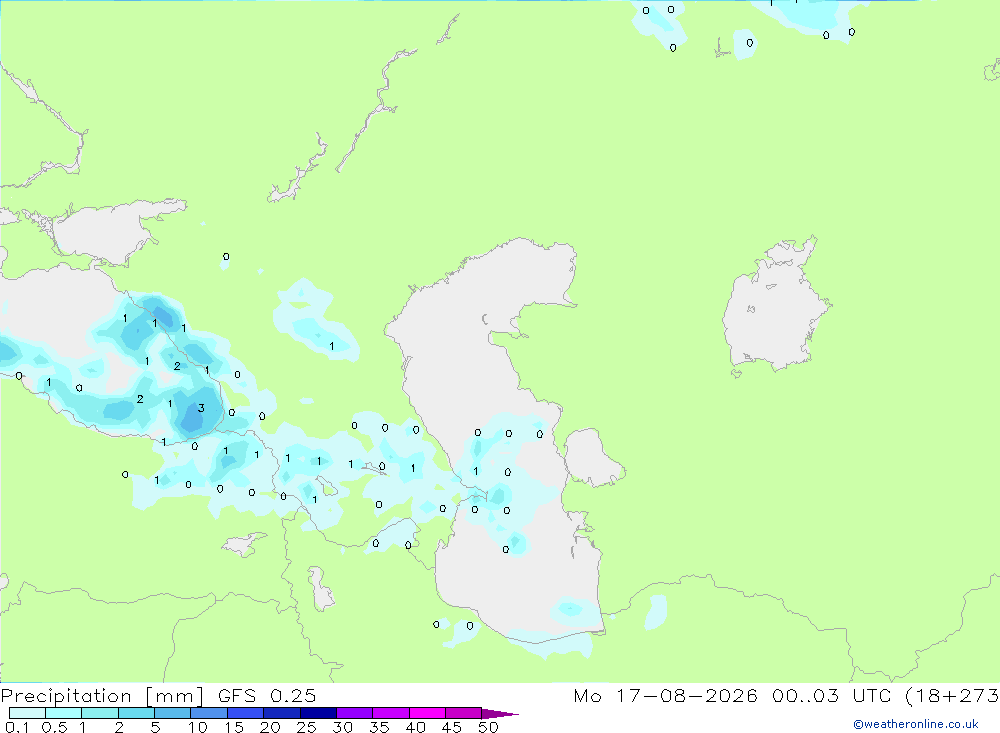Select the 35–40 mm violet legend swatch
The width and height of the screenshot is (1000, 733).
tap(391, 713)
